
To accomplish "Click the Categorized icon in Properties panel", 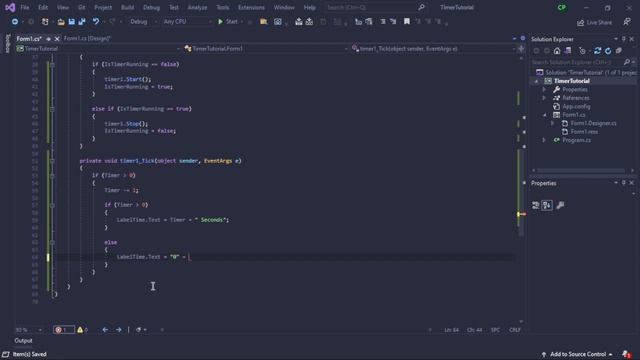I will (x=536, y=205).
